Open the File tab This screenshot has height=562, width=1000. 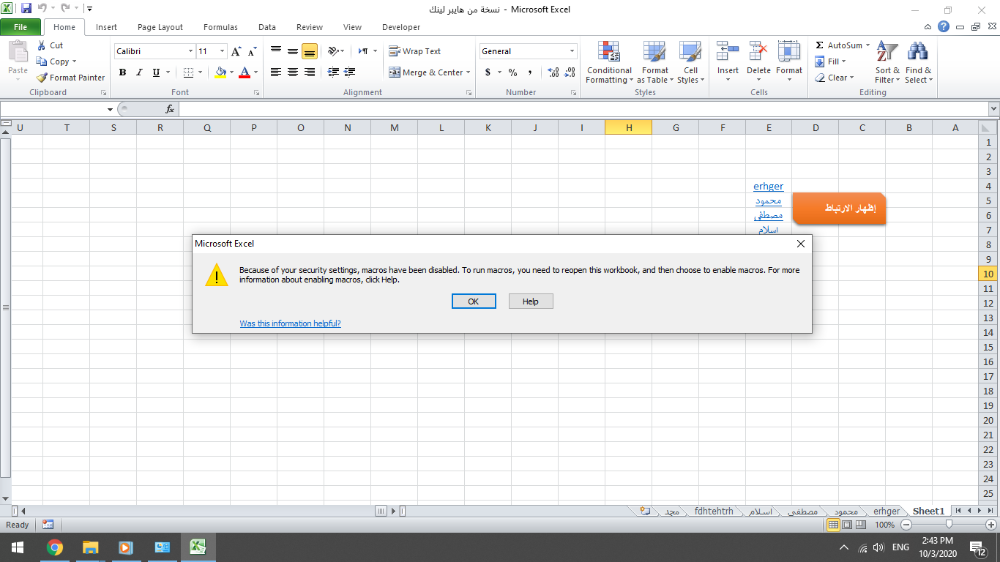coord(20,27)
